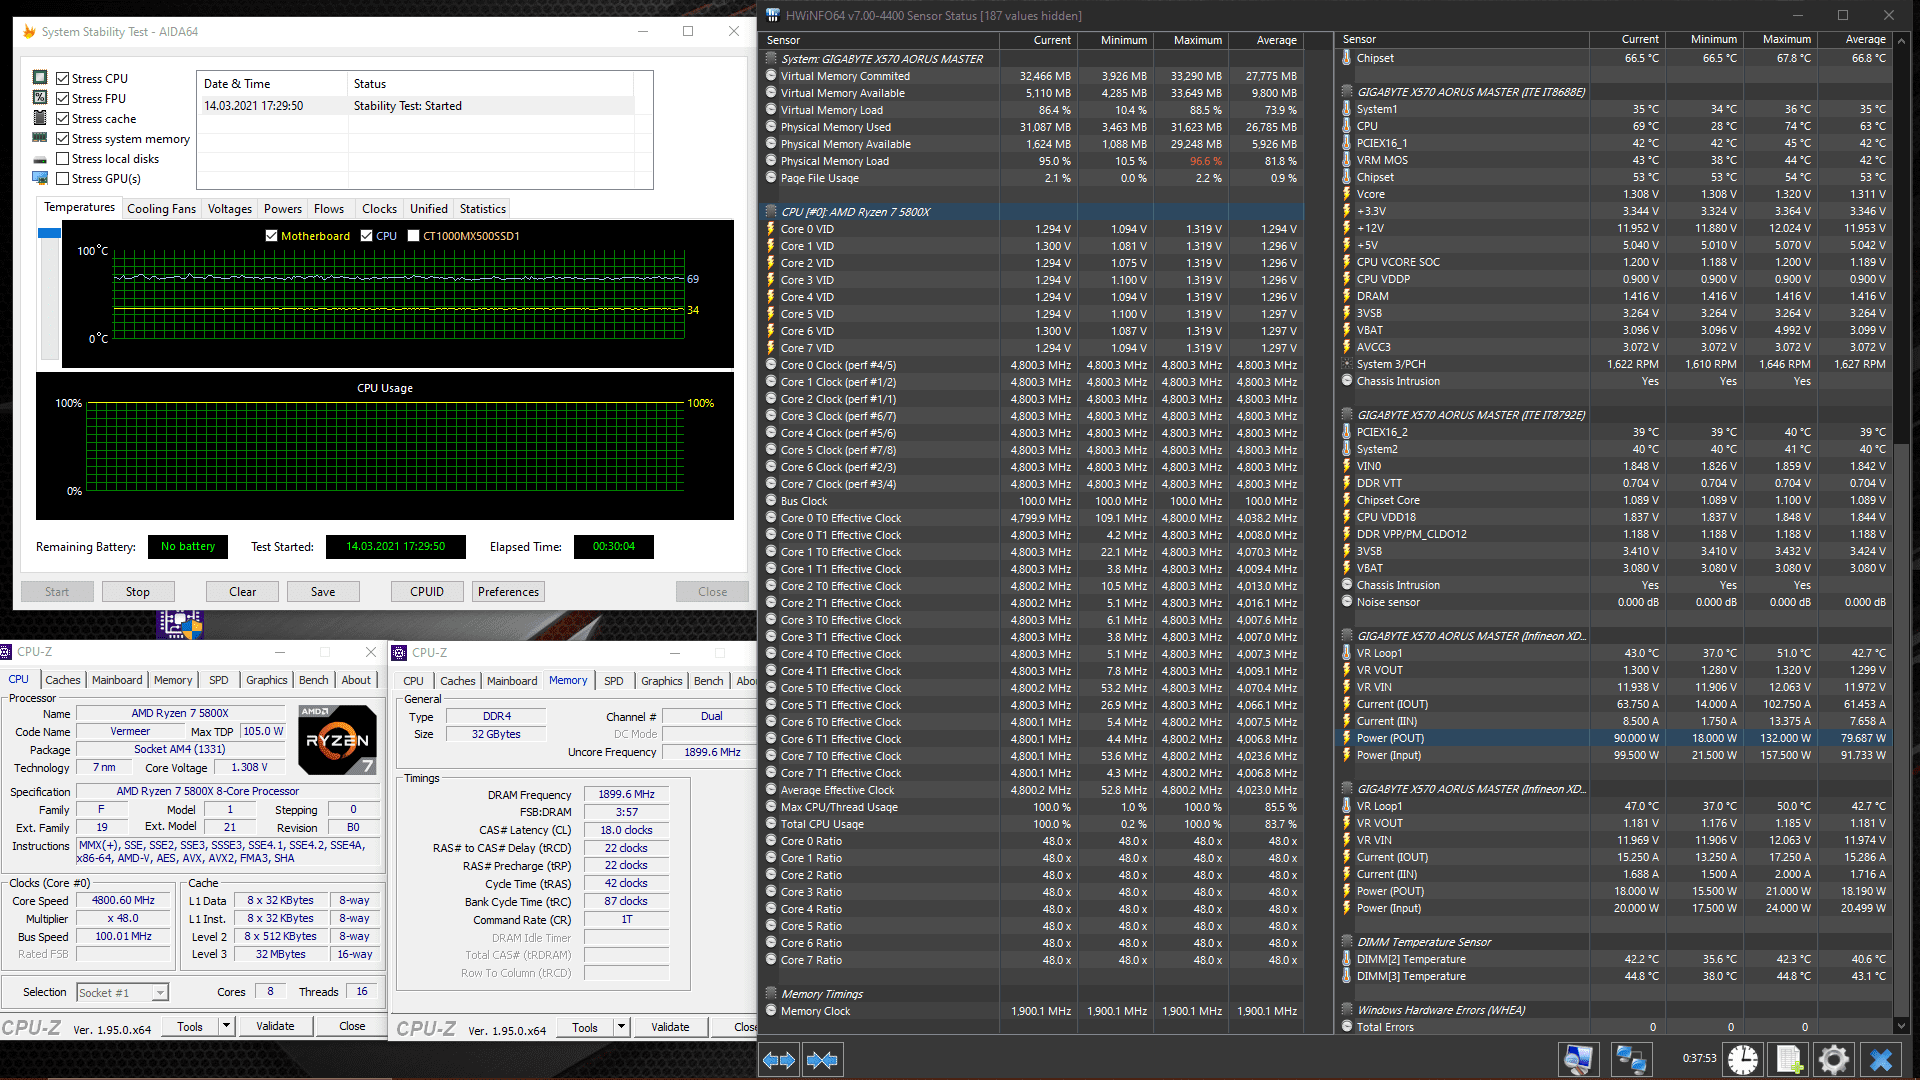Image resolution: width=1920 pixels, height=1080 pixels.
Task: Collapse the CPU [#0] AMD Ryzen 7 5800X group
Action: [x=771, y=212]
